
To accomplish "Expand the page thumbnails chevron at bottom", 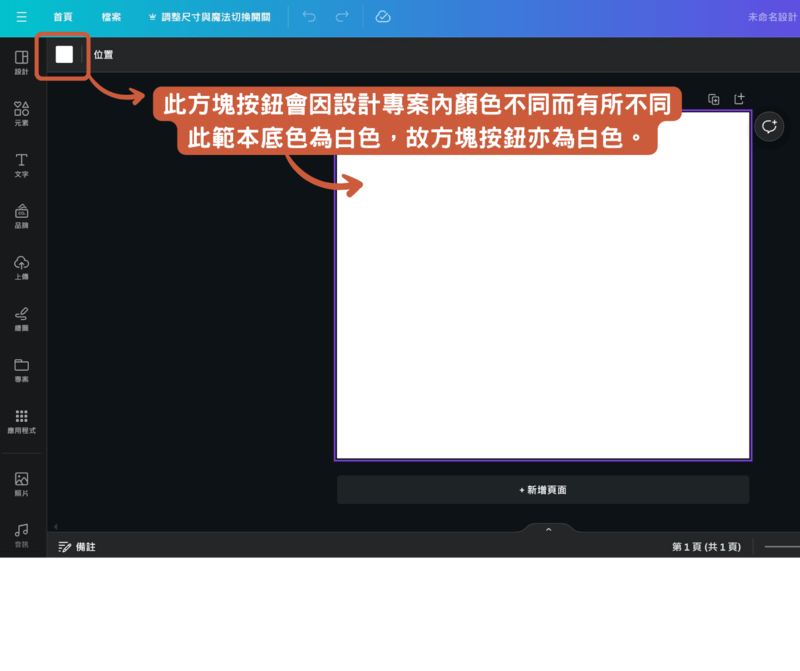I will (x=548, y=530).
